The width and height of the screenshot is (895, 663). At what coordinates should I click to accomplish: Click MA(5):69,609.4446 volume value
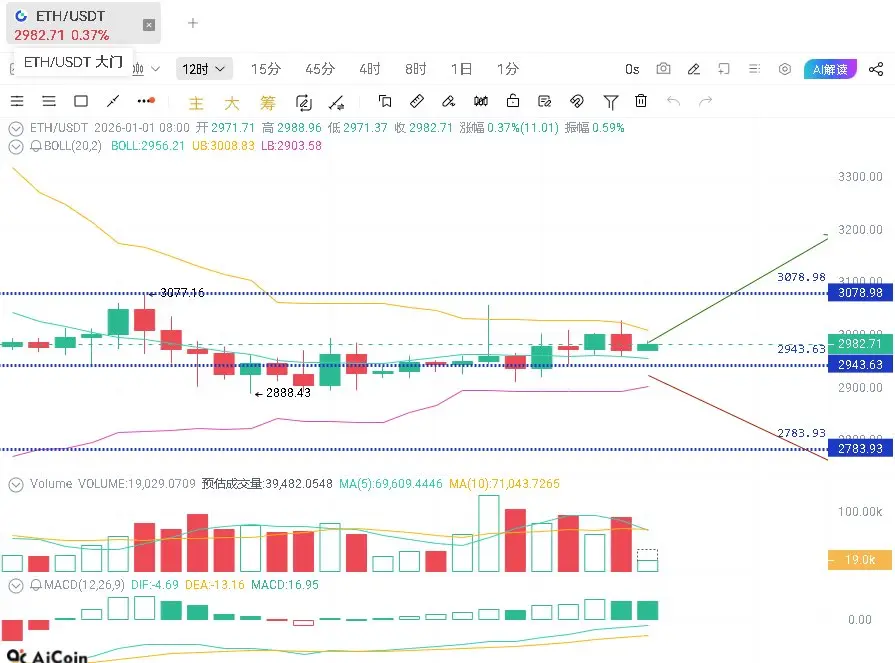(390, 484)
